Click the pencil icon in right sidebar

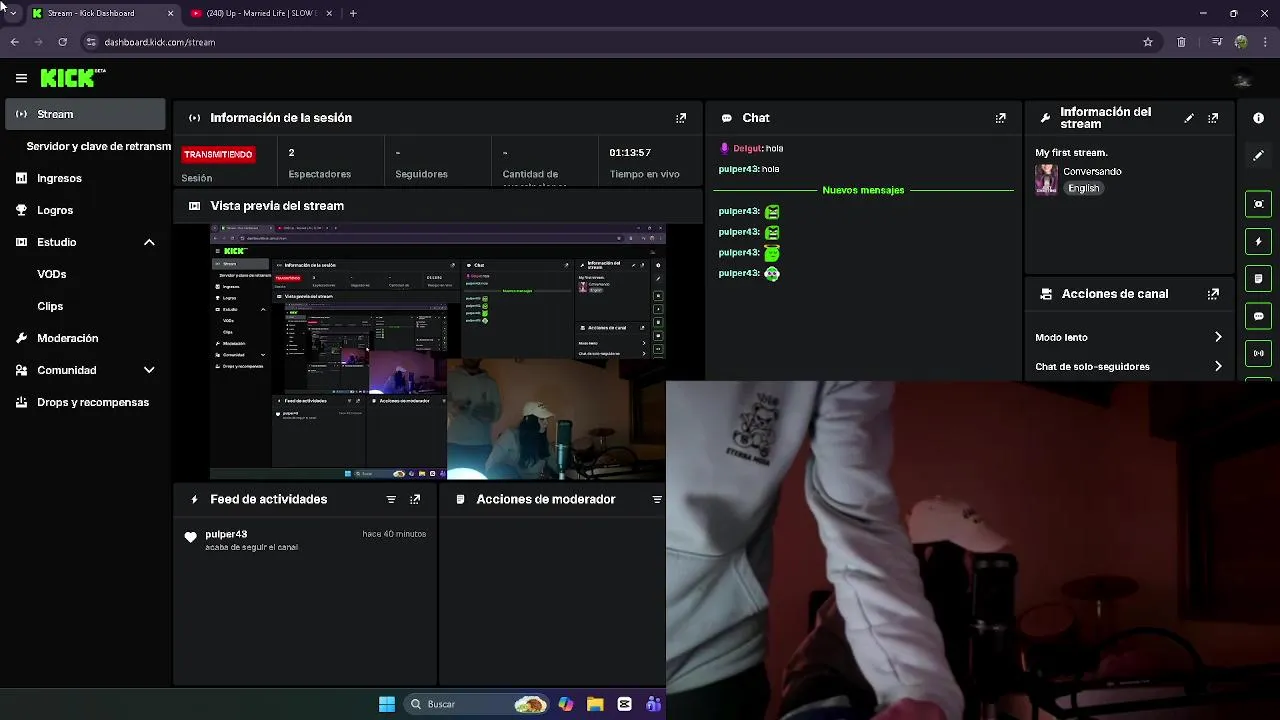pos(1258,155)
